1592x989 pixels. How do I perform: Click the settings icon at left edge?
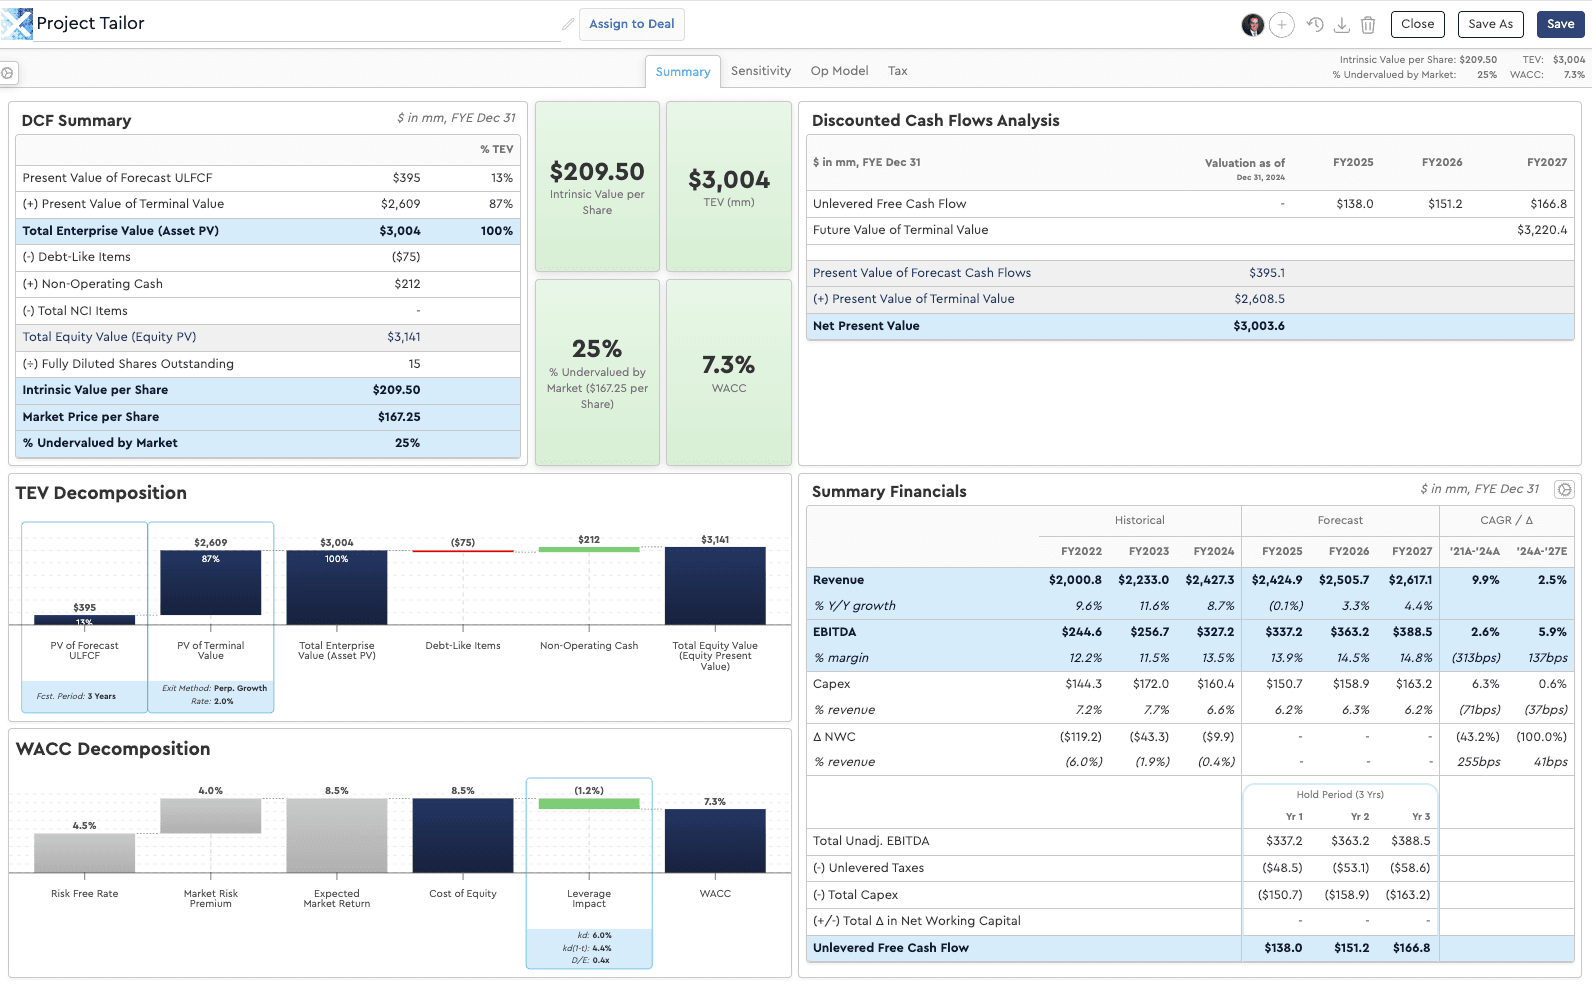click(7, 73)
